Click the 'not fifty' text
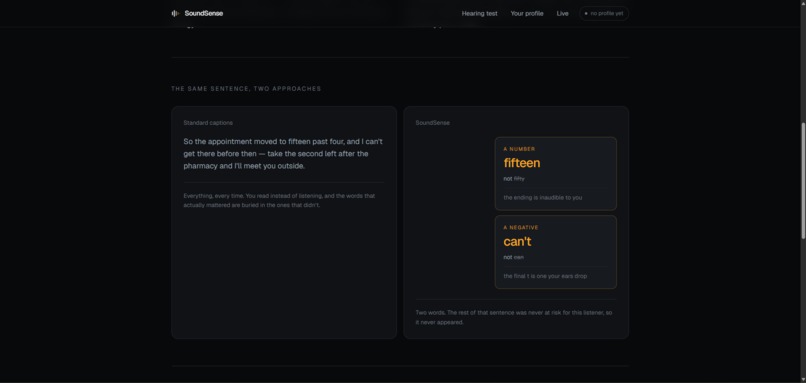Image resolution: width=806 pixels, height=383 pixels. click(x=514, y=179)
